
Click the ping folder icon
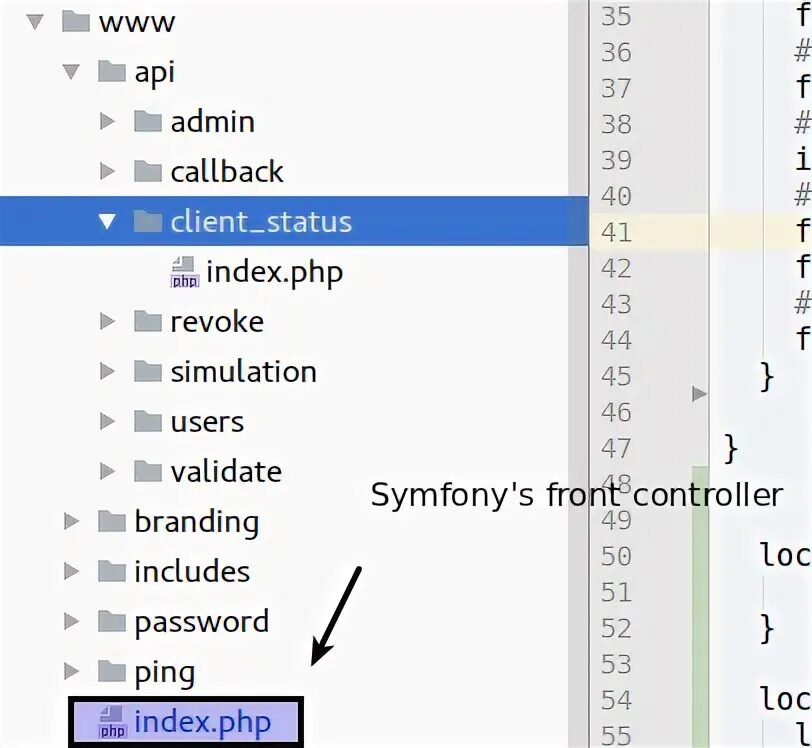coord(112,672)
